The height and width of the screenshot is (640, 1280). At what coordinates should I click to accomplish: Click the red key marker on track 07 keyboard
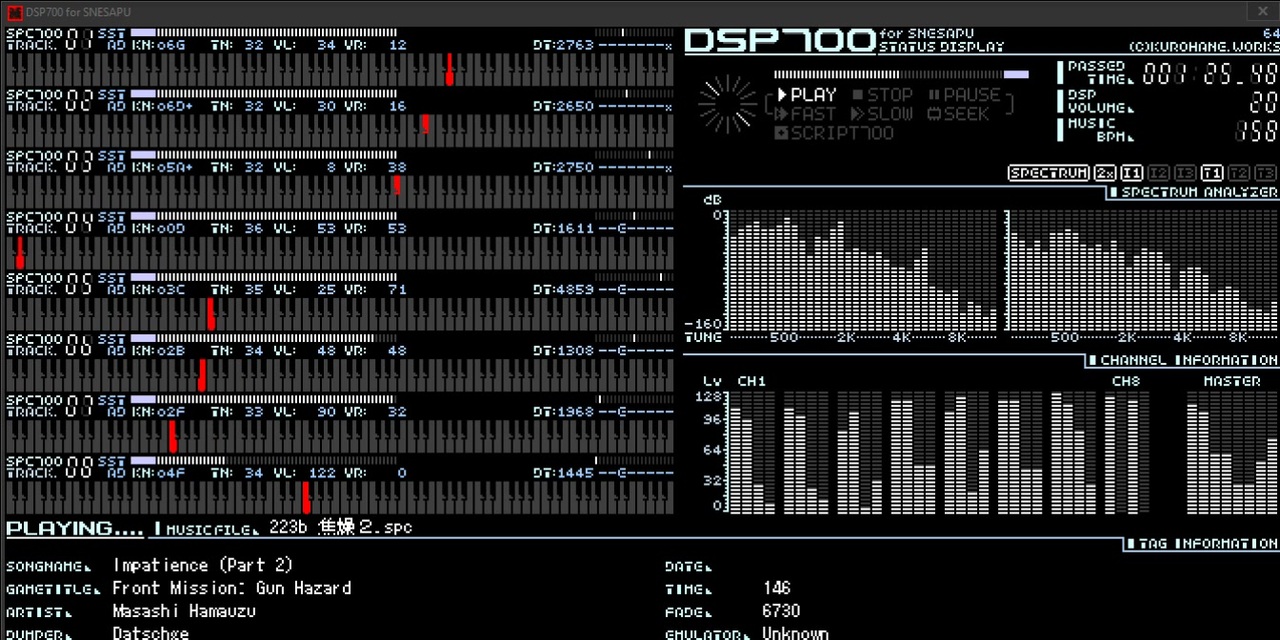[173, 435]
